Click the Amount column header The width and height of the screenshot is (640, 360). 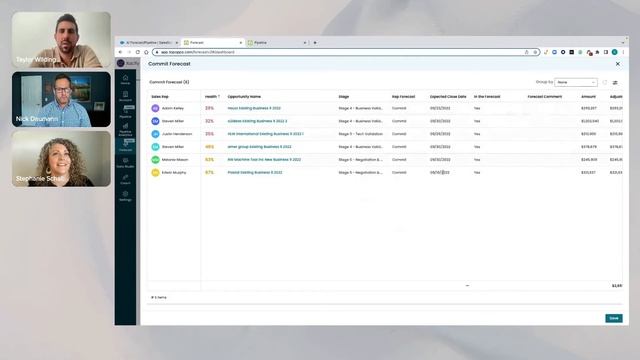(588, 97)
